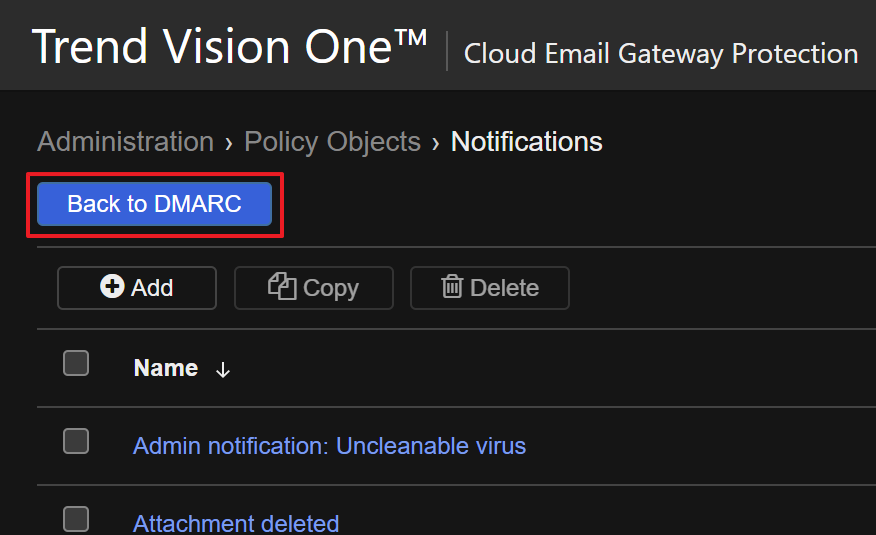
Task: Click the sort arrow beside Name
Action: coord(223,370)
